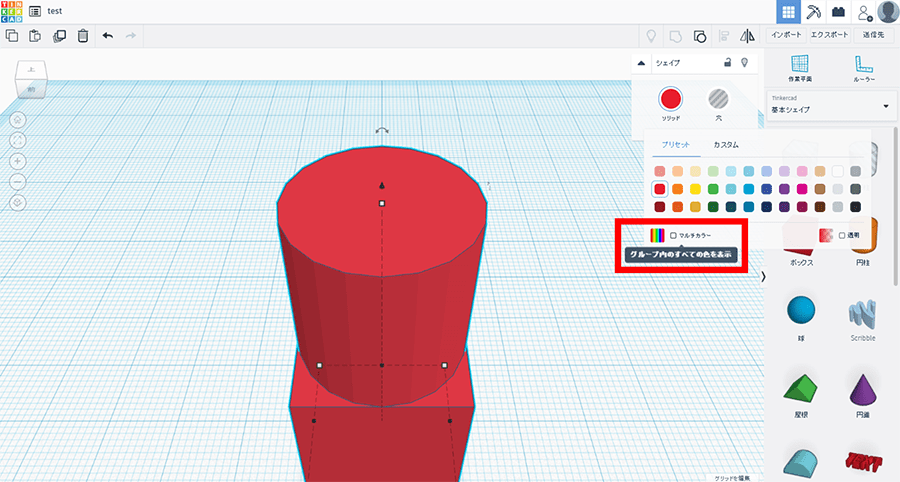Collapse the シェイプ inspector panel arrow
900x482 pixels.
641,62
